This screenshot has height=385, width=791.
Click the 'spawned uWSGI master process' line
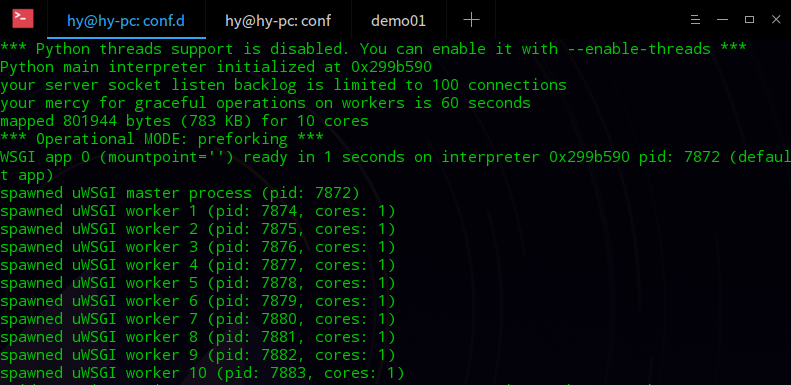(x=180, y=193)
